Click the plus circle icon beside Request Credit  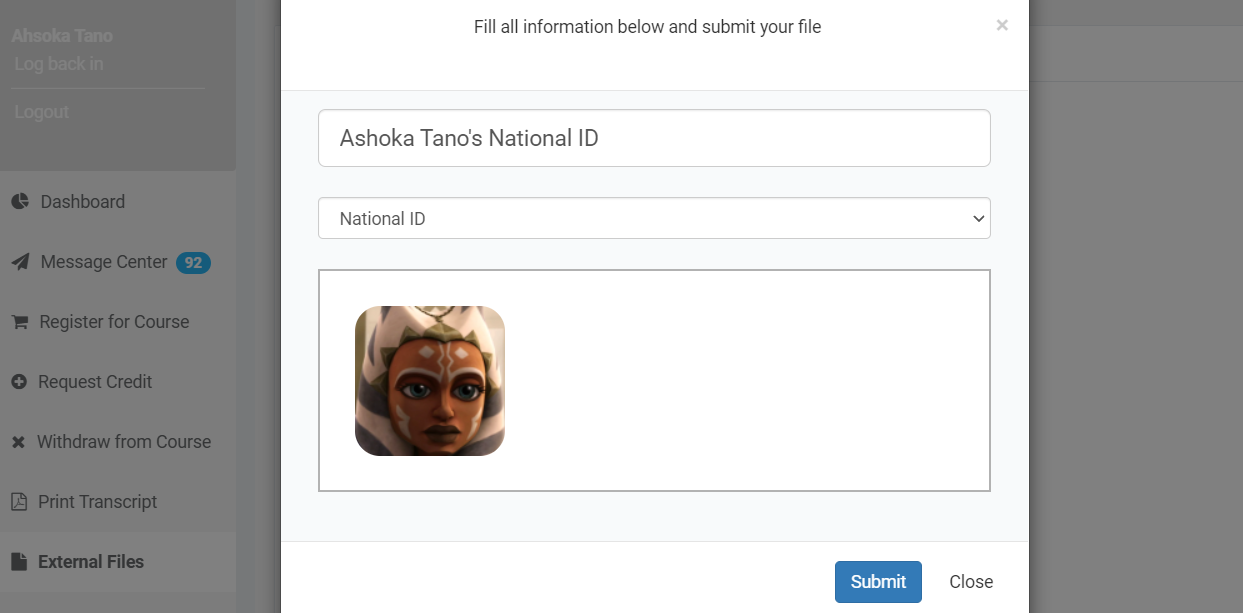tap(18, 382)
